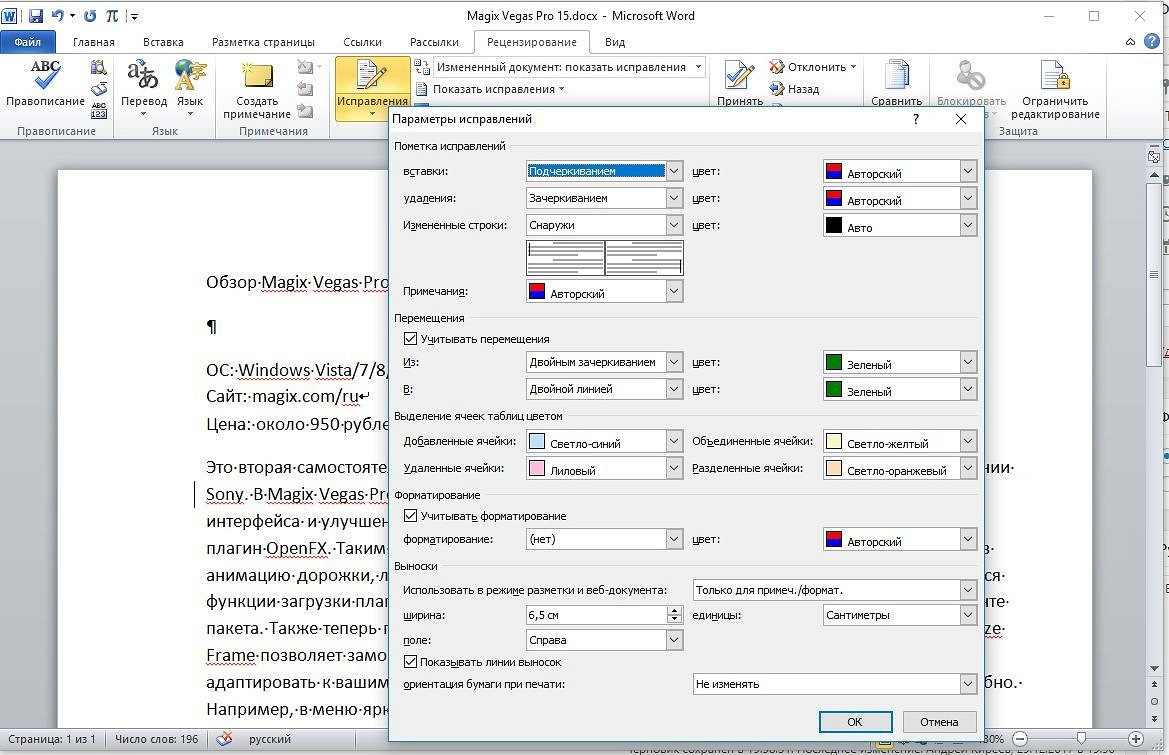This screenshot has height=755, width=1169.
Task: Click the Назад previous change icon
Action: point(776,89)
